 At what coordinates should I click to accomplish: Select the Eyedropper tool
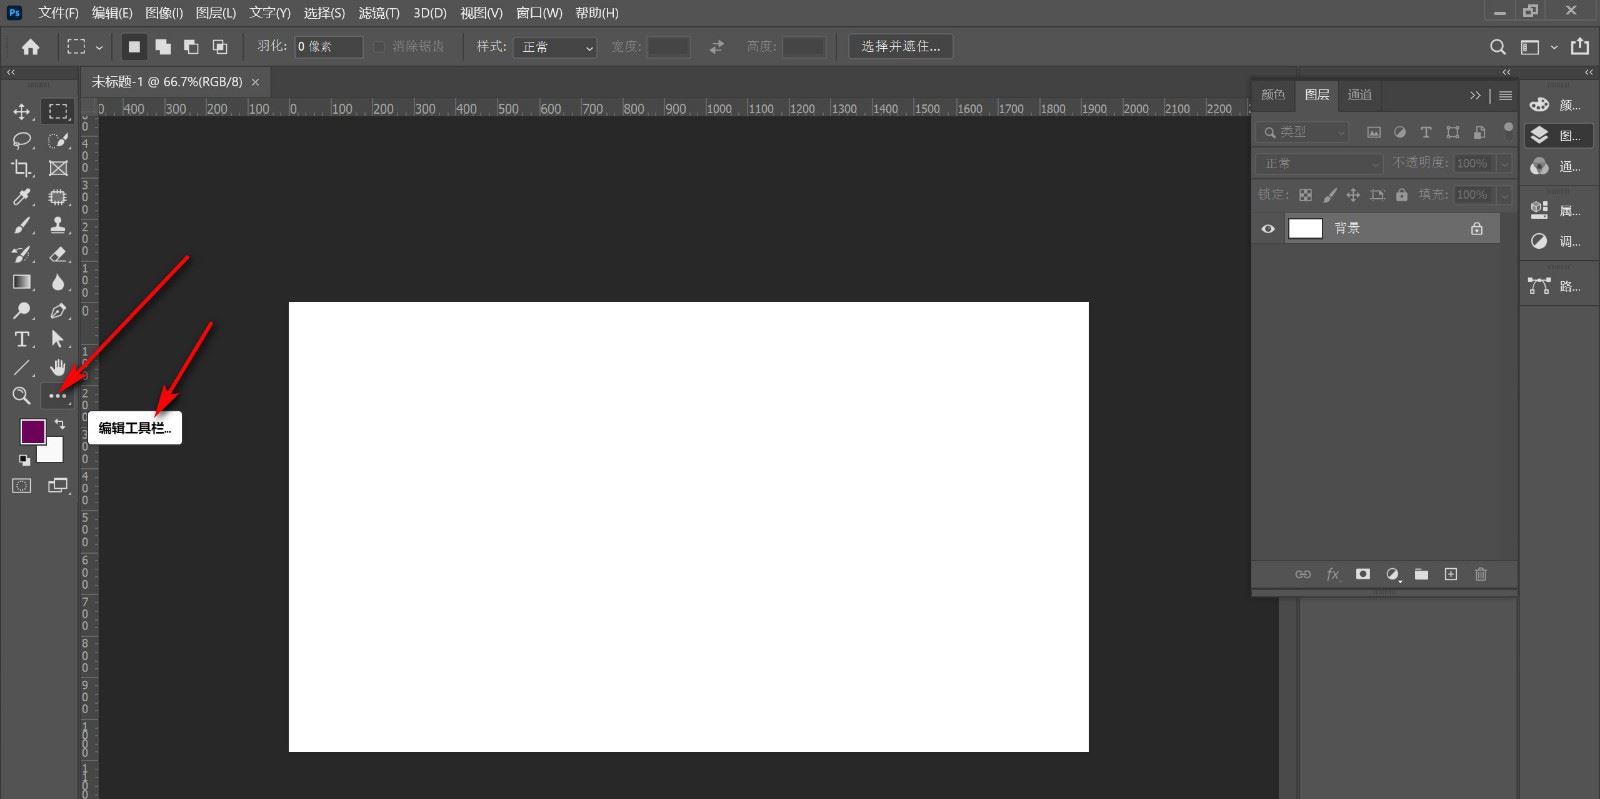click(x=21, y=197)
